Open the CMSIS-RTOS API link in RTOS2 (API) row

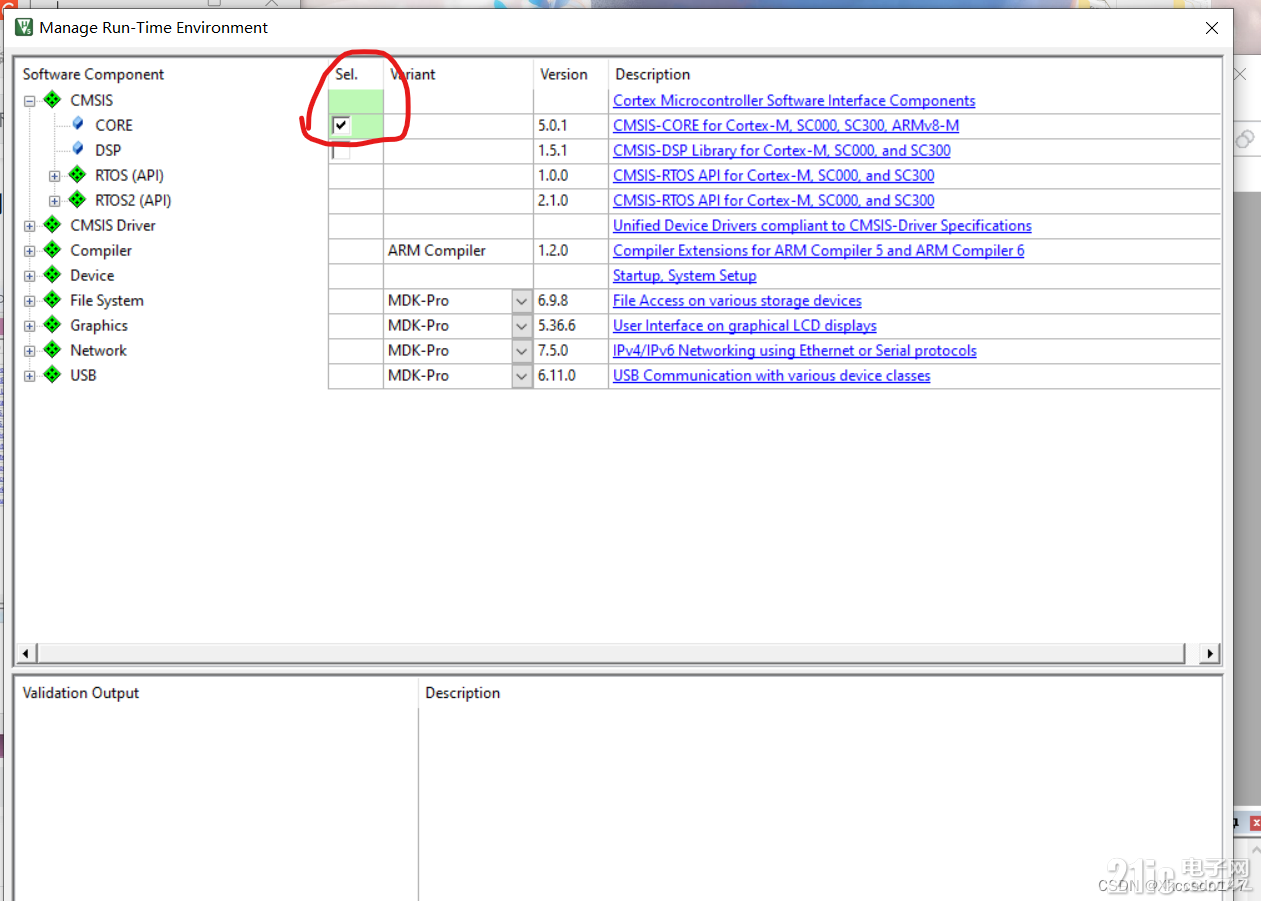click(x=774, y=200)
